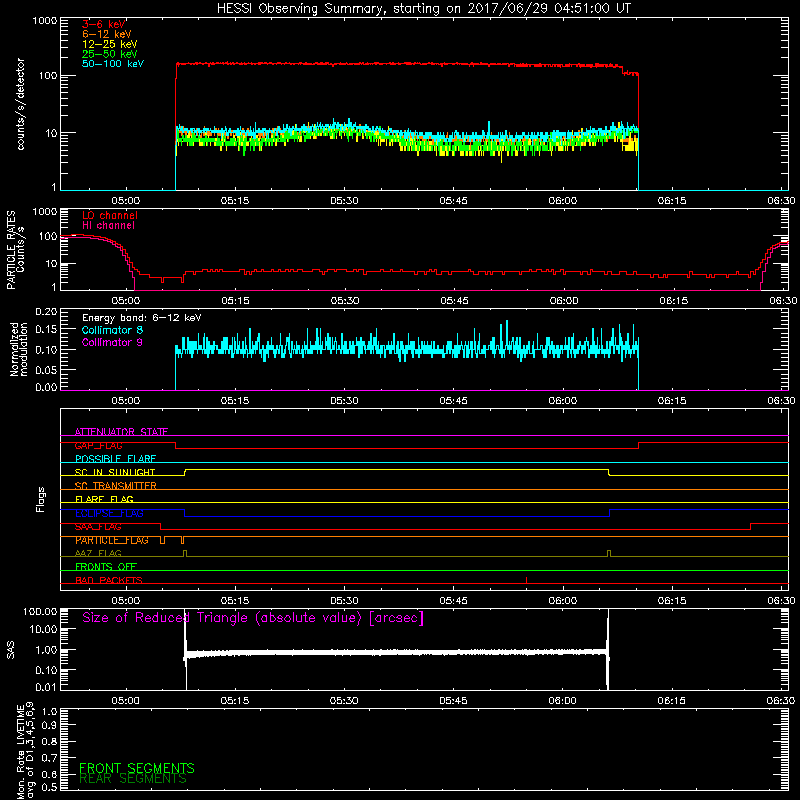The image size is (800, 800).
Task: Click the FLARE_FLAG label
Action: point(104,499)
